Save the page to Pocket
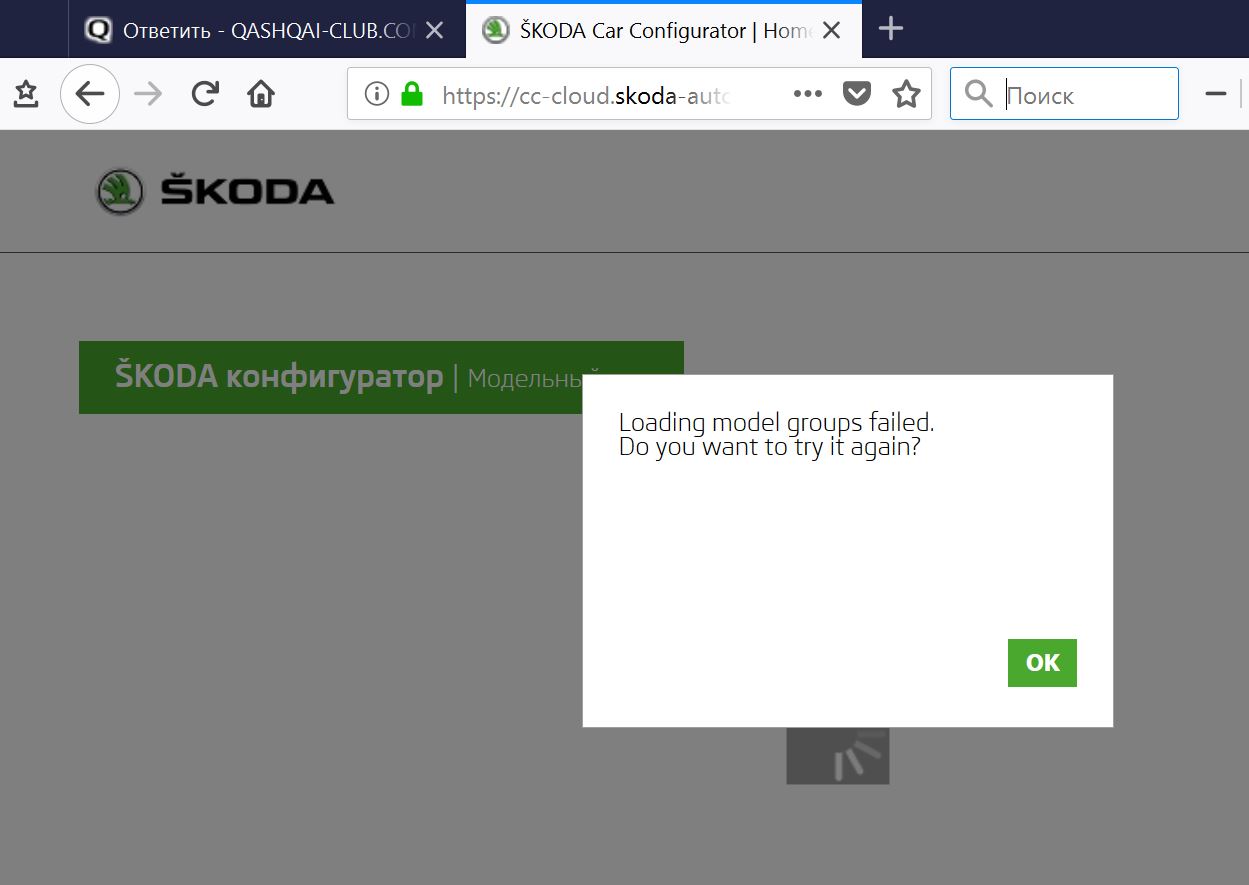 coord(857,94)
